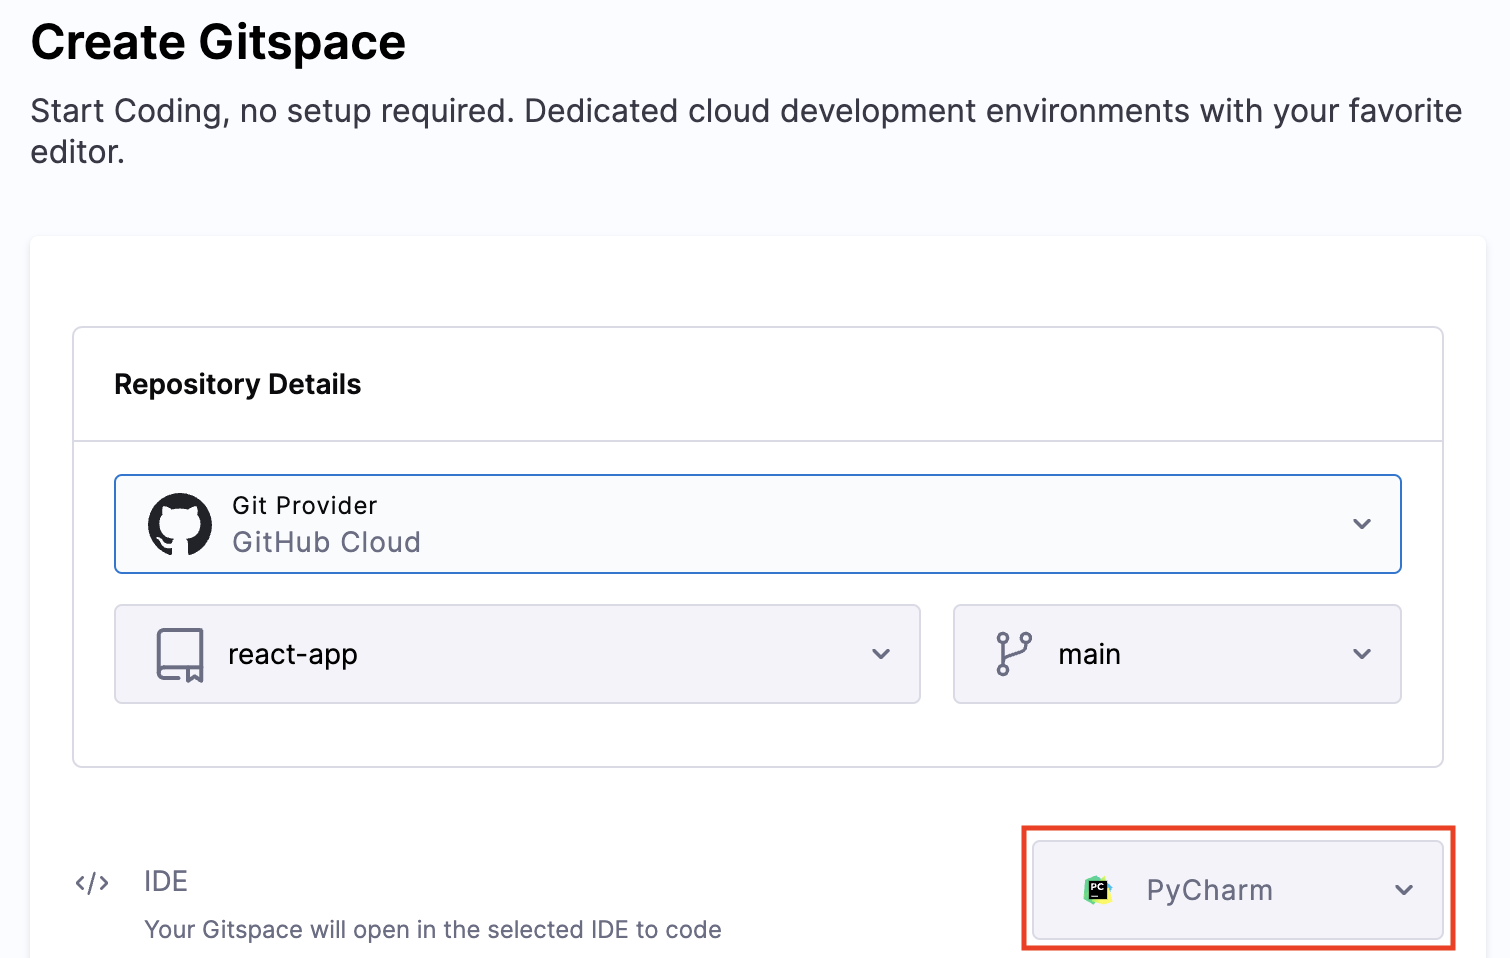This screenshot has width=1510, height=958.
Task: Click the PyCharm logo icon
Action: (x=1098, y=889)
